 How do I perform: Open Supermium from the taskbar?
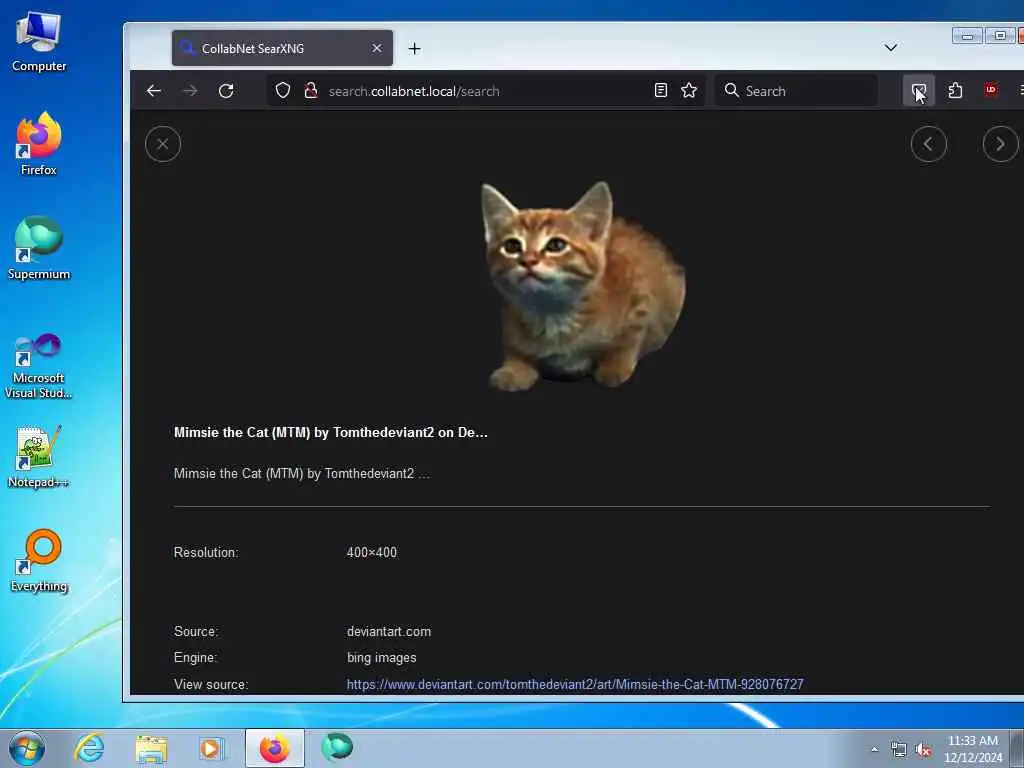tap(337, 747)
